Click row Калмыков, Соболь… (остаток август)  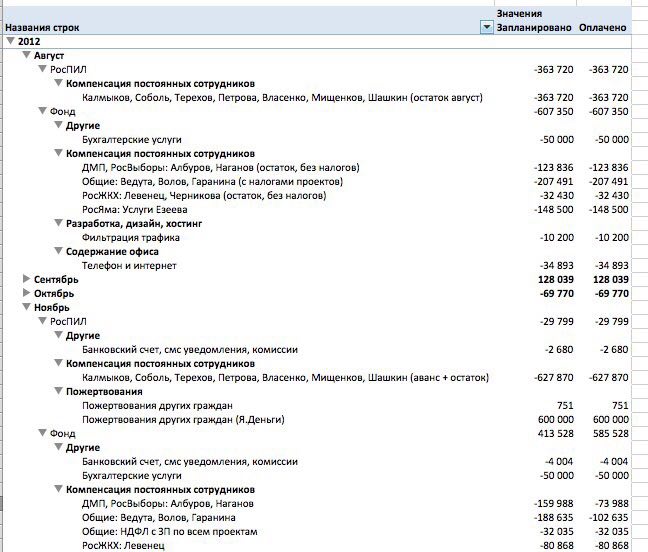click(x=282, y=98)
